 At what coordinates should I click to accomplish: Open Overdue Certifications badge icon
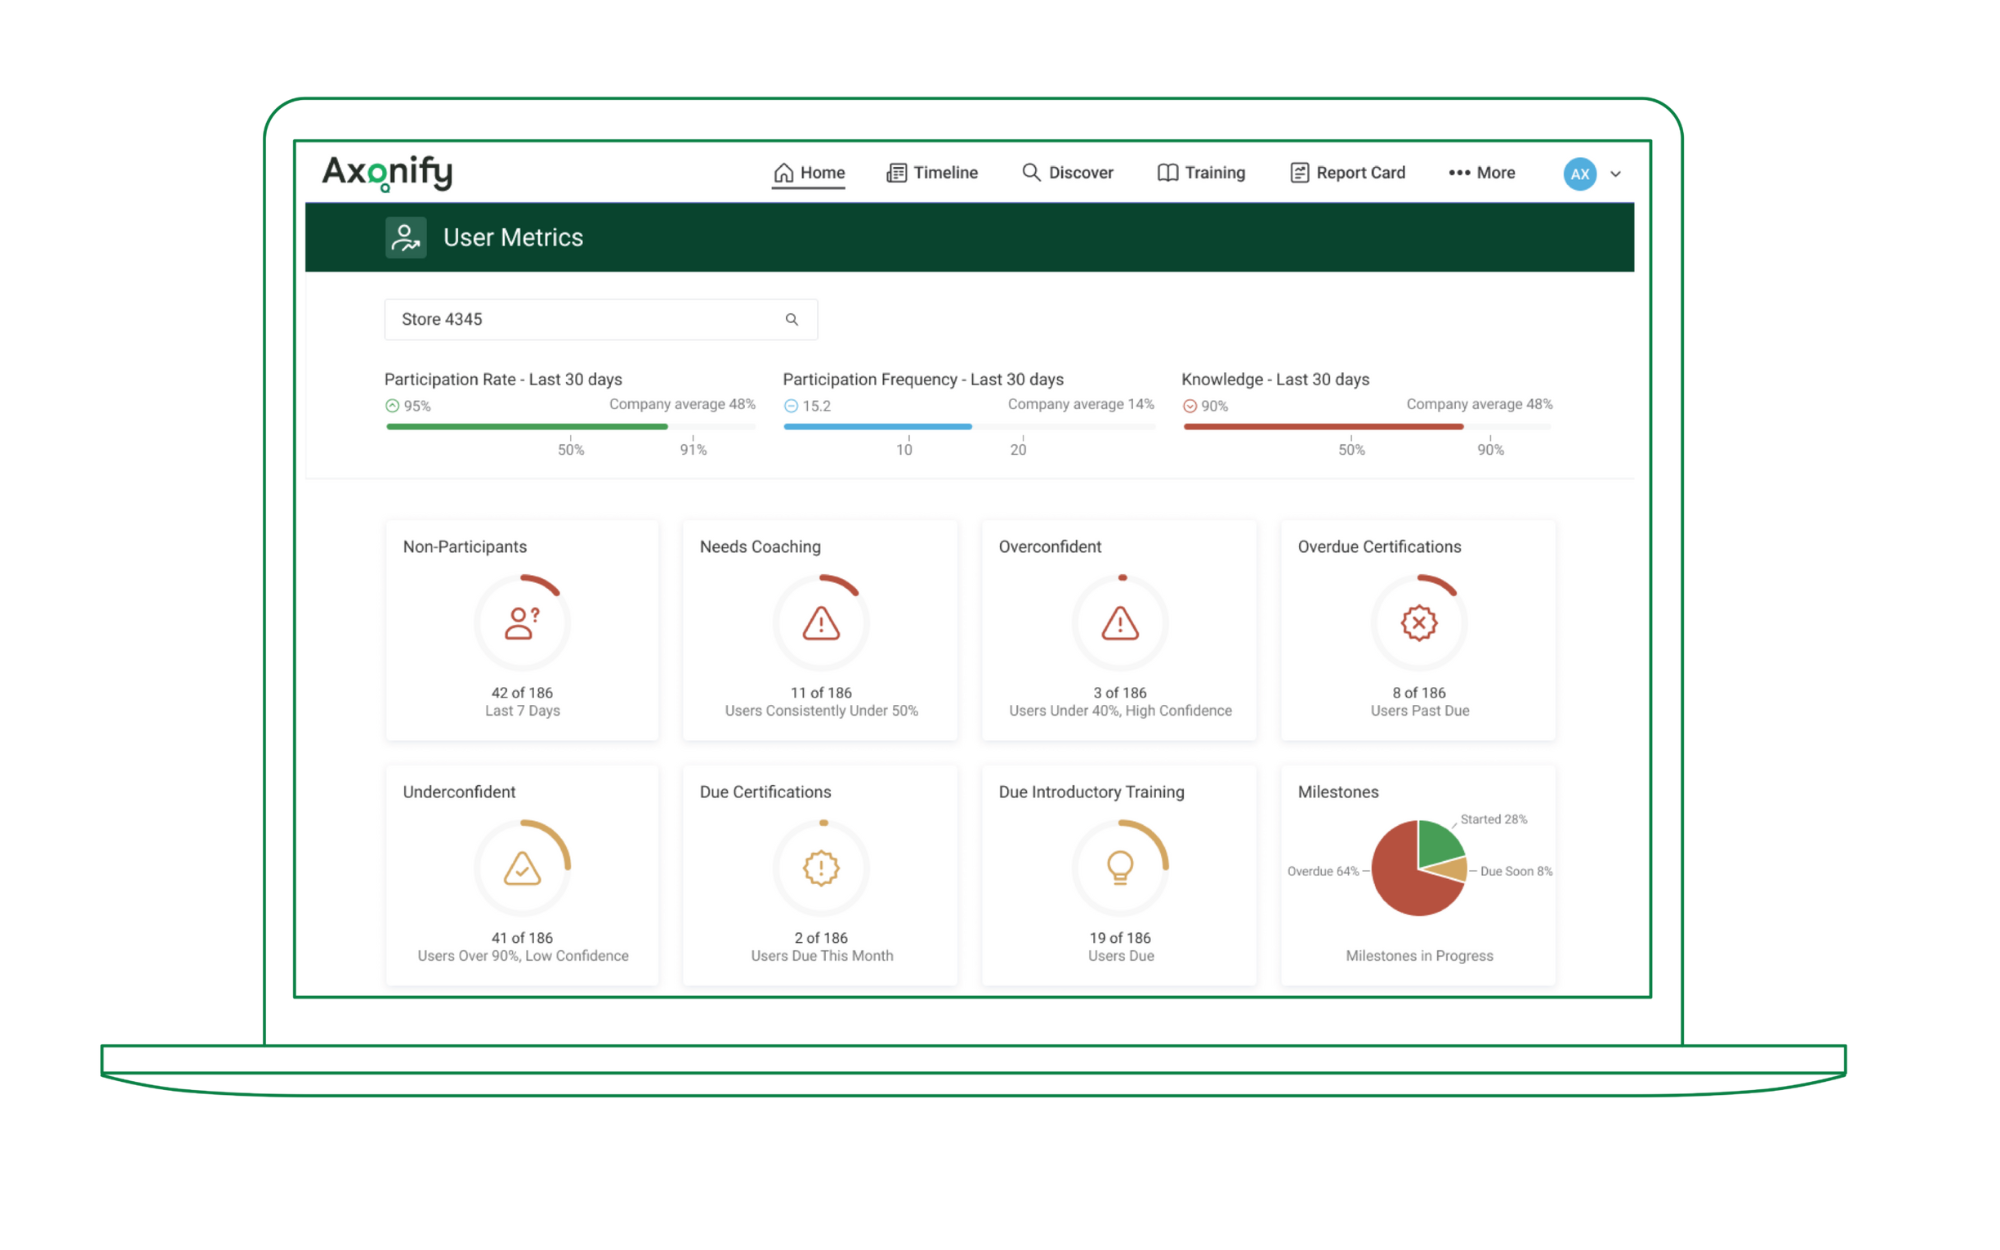tap(1419, 623)
